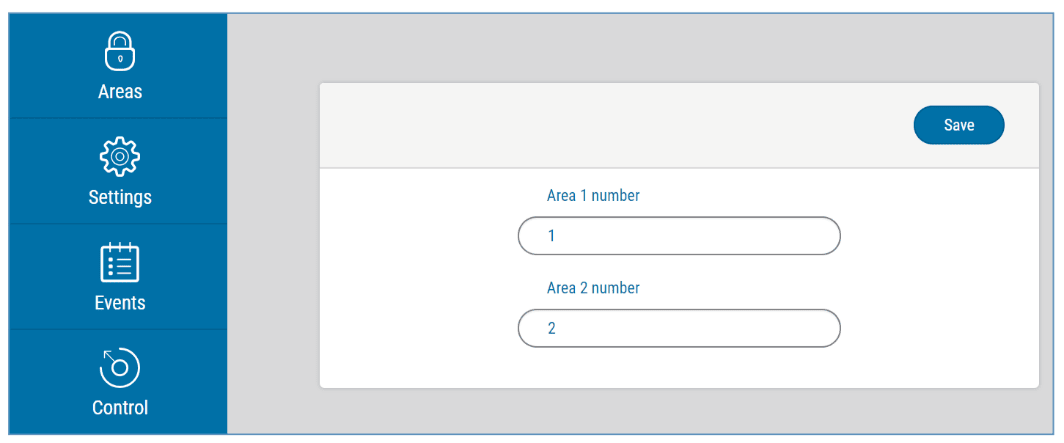
Task: Click the light header strip left of Save
Action: pyautogui.click(x=600, y=126)
